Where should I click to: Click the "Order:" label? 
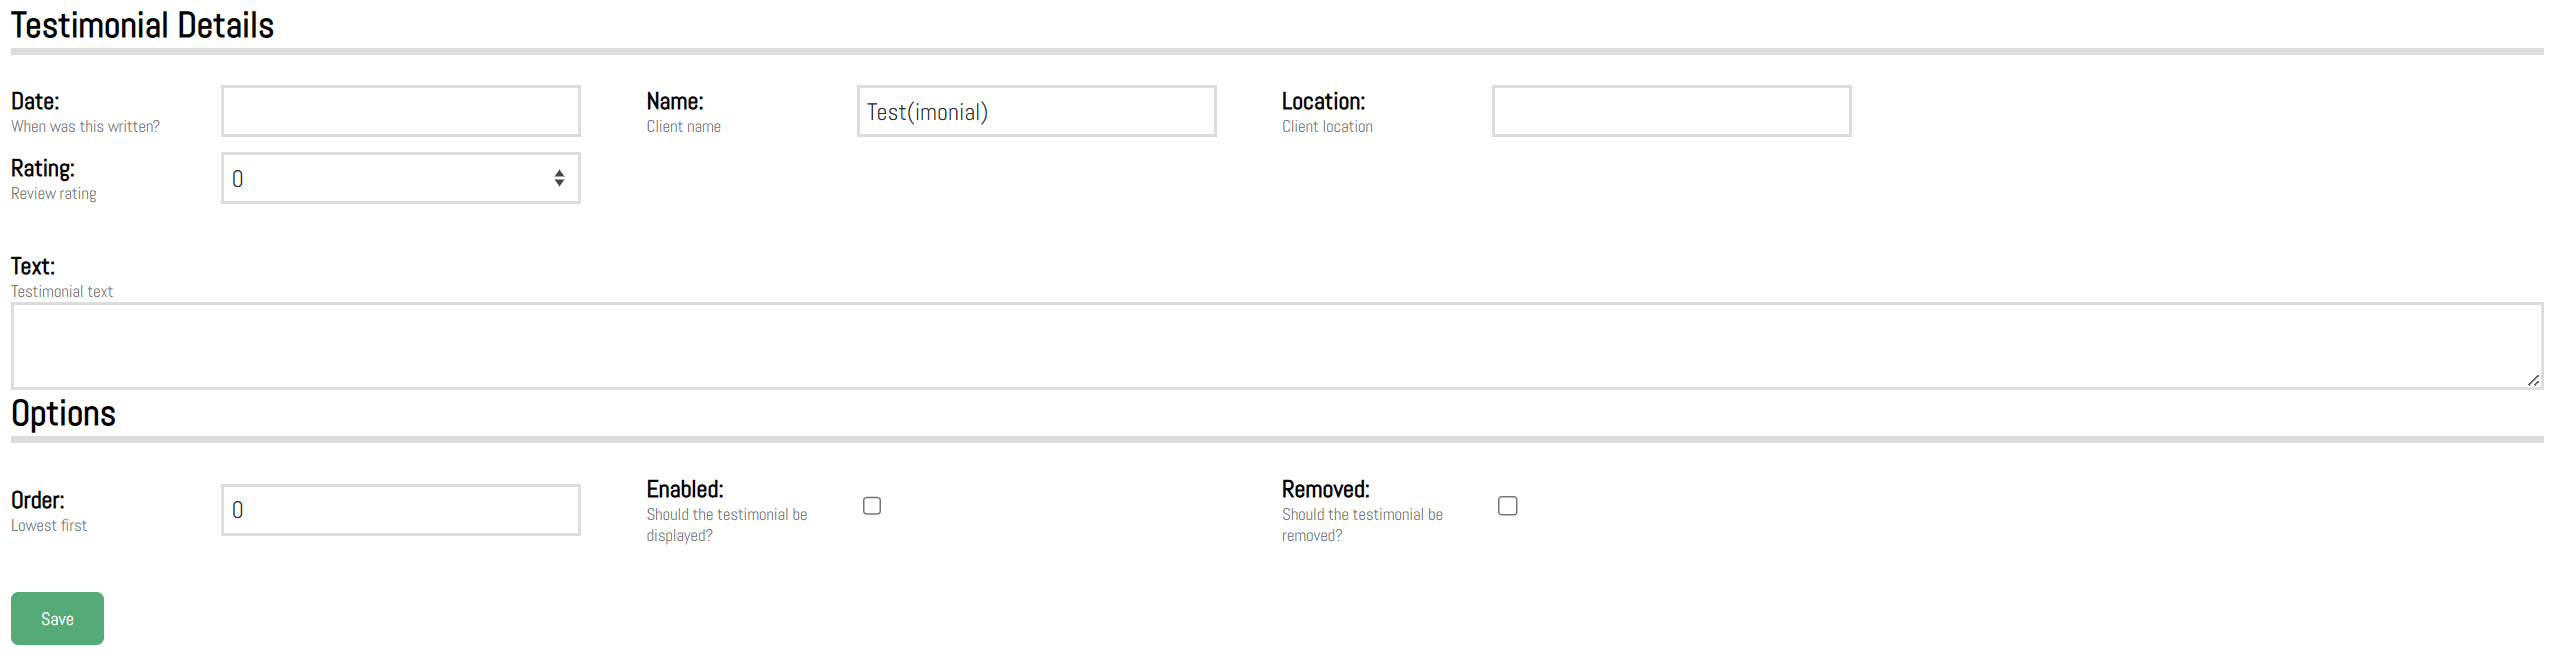tap(38, 500)
